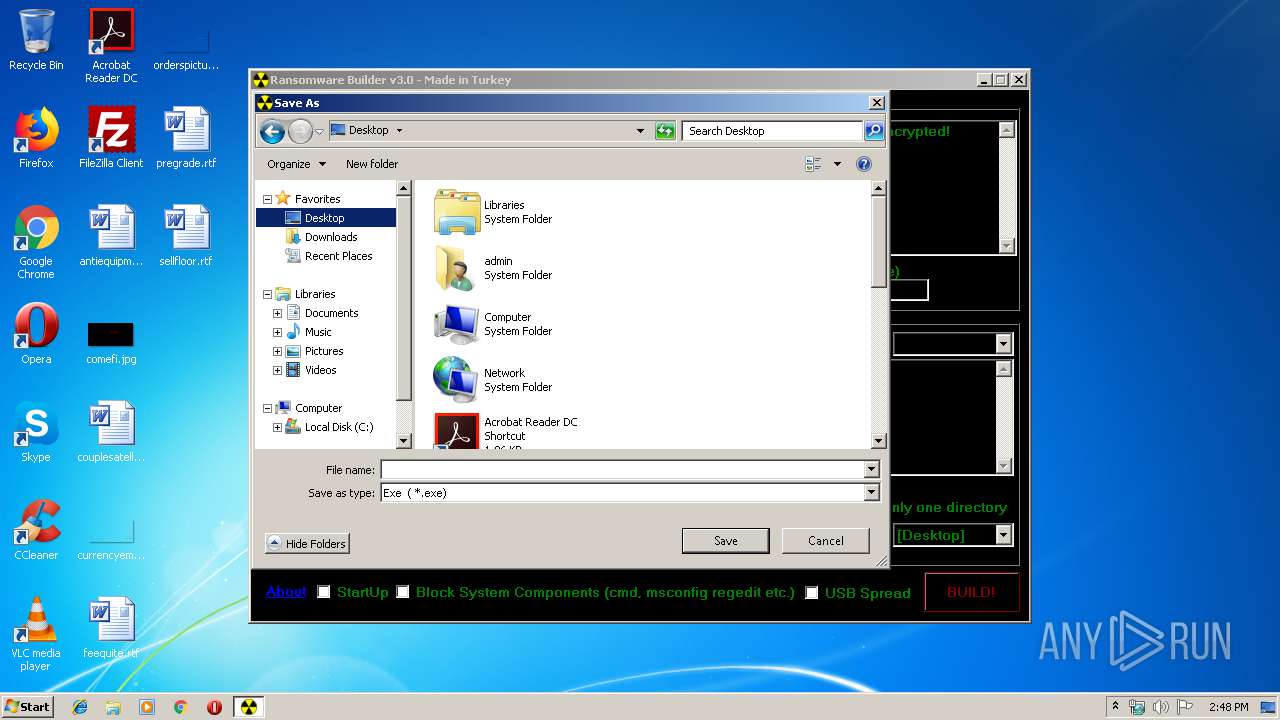Select Opera desktop icon
Image resolution: width=1280 pixels, height=720 pixels.
(x=36, y=334)
